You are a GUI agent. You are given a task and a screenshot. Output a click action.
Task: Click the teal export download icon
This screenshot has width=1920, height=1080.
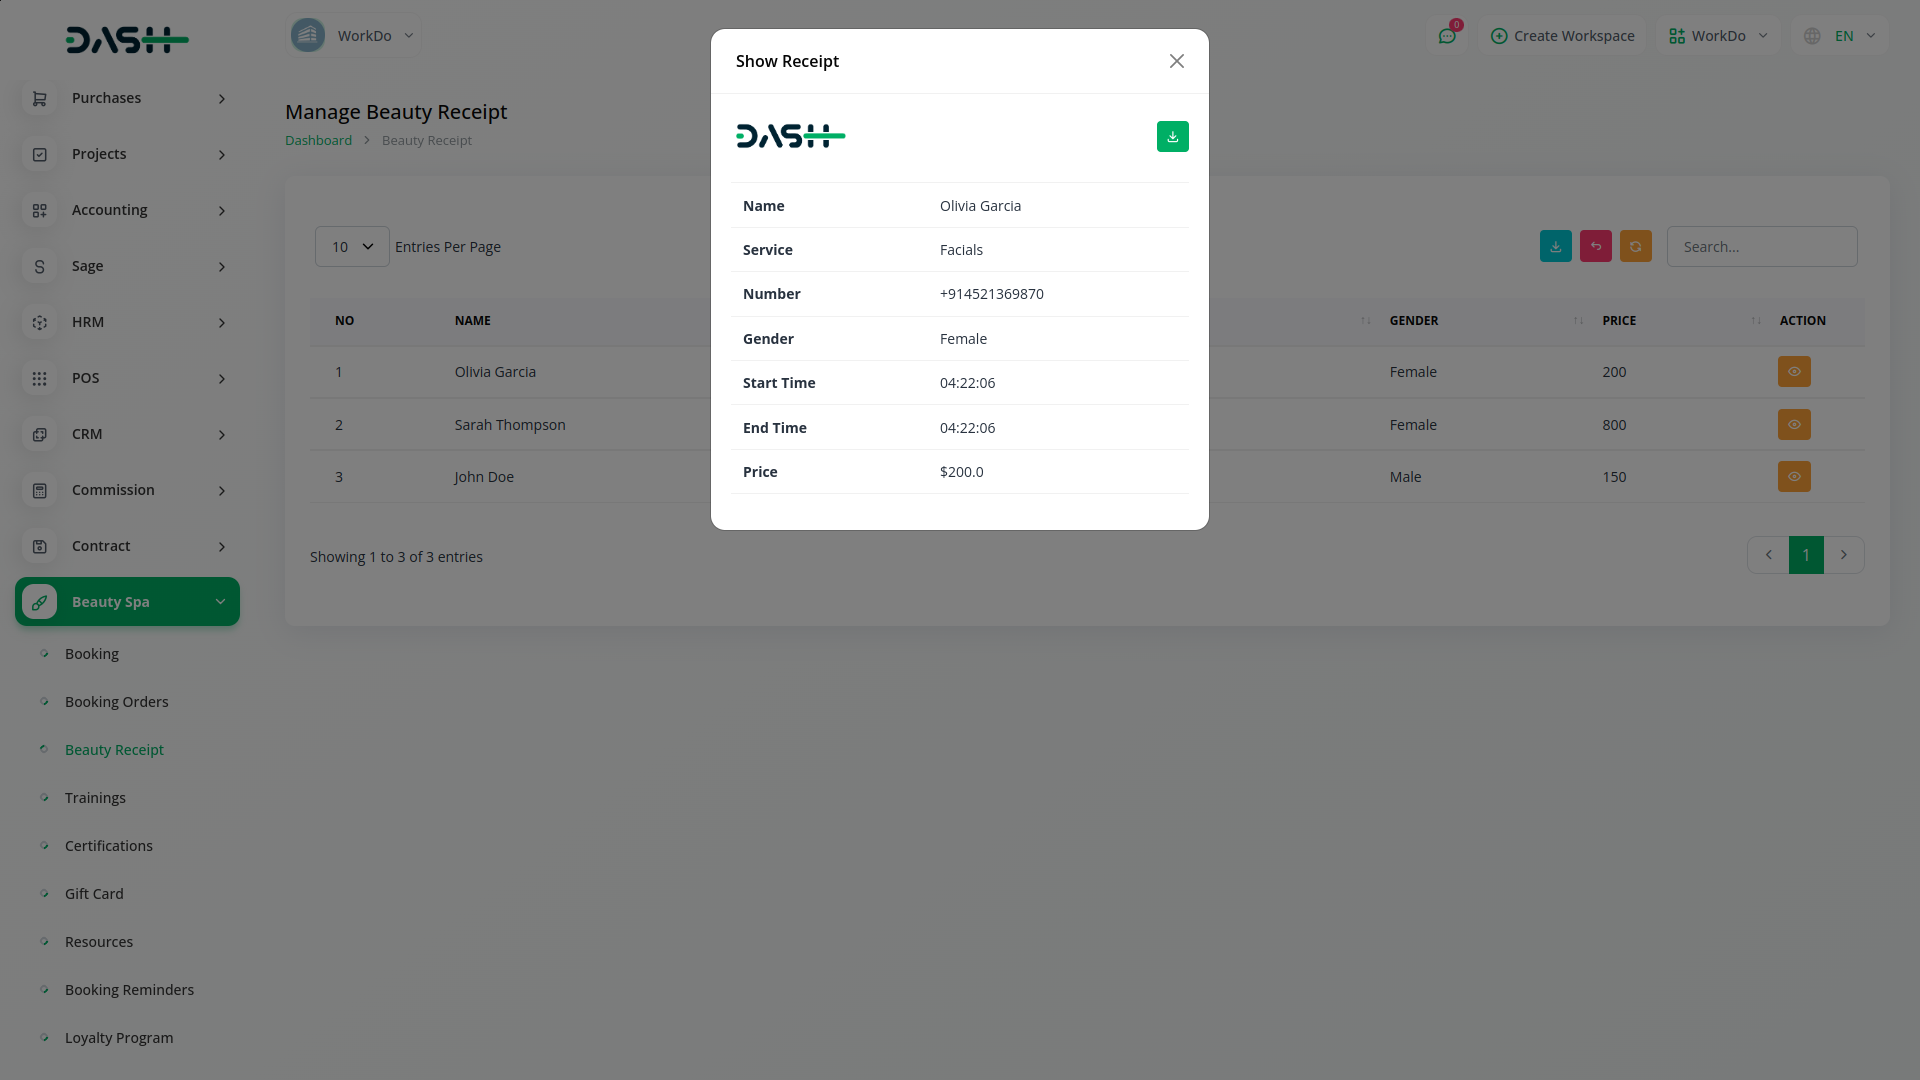(1555, 247)
